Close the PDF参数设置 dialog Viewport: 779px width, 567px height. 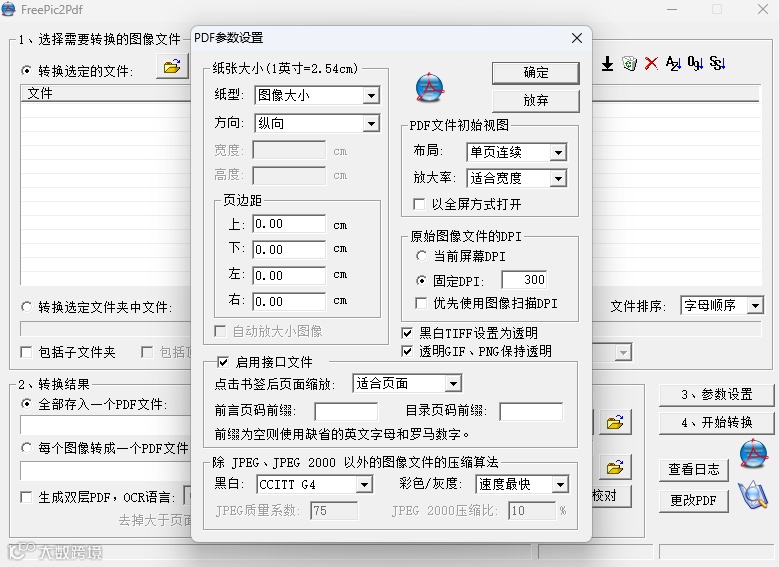pyautogui.click(x=577, y=38)
